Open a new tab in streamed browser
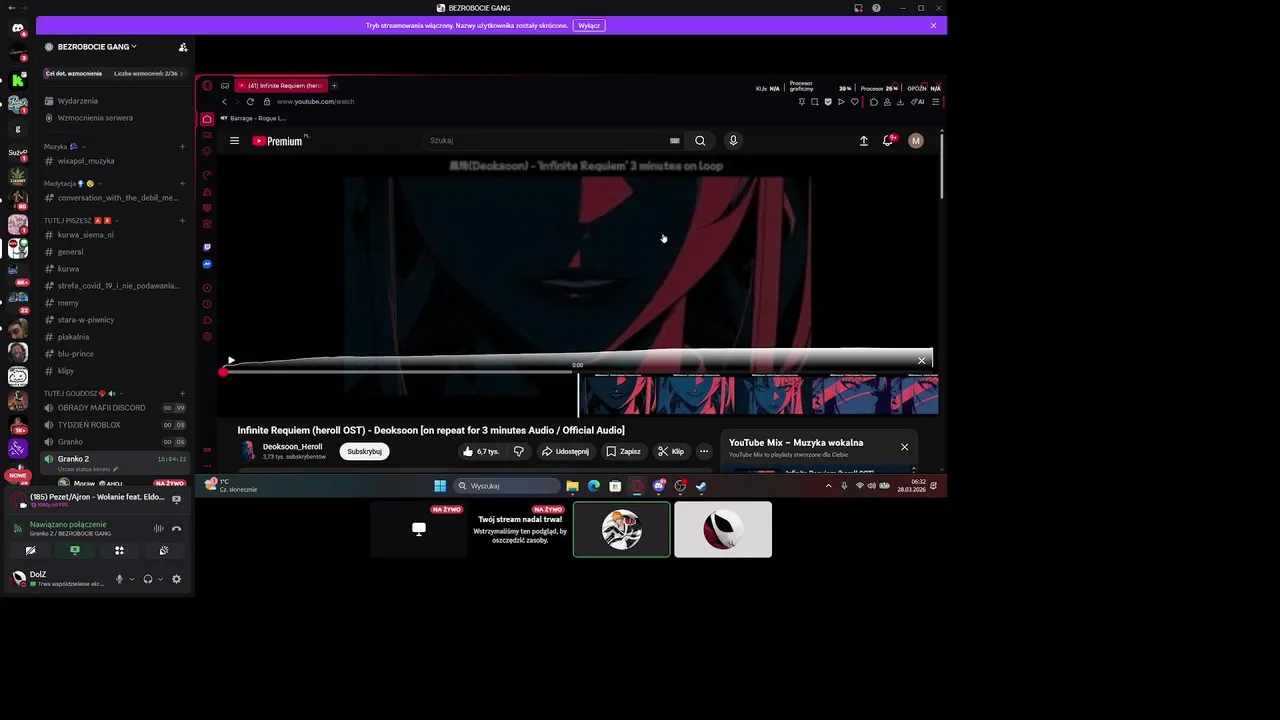1280x720 pixels. point(334,85)
